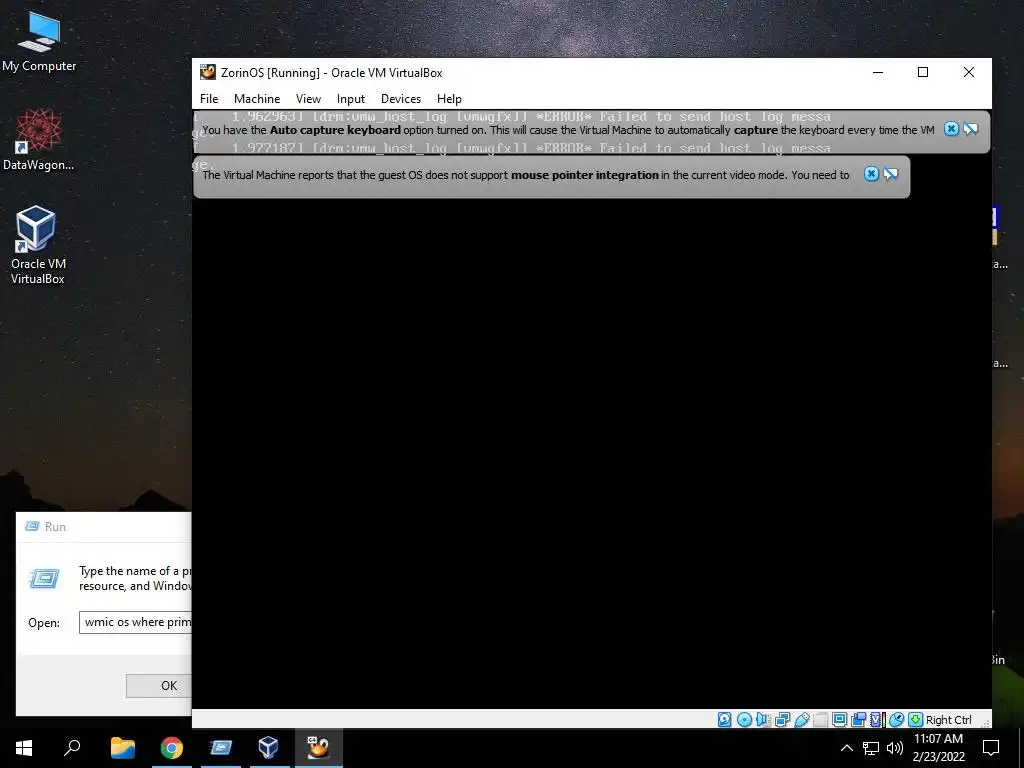This screenshot has width=1024, height=768.
Task: Click the network adapters status icon
Action: (782, 719)
